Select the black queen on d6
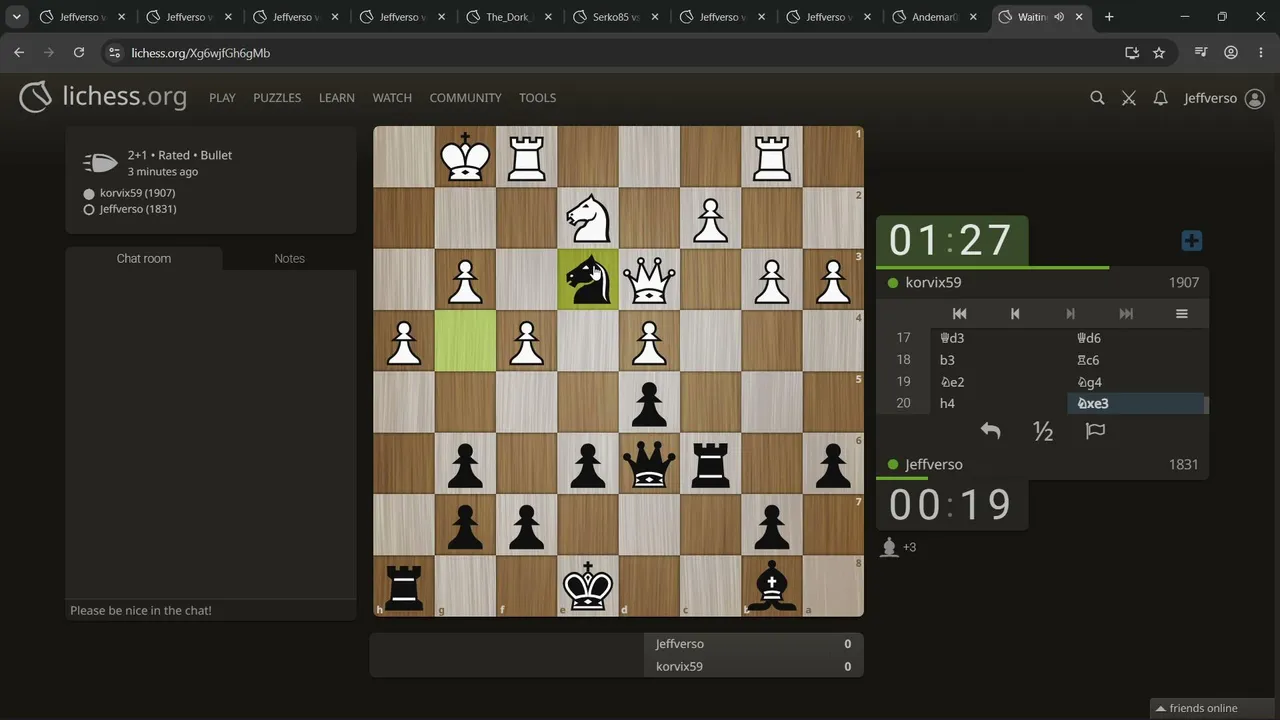This screenshot has height=720, width=1280. pyautogui.click(x=649, y=463)
